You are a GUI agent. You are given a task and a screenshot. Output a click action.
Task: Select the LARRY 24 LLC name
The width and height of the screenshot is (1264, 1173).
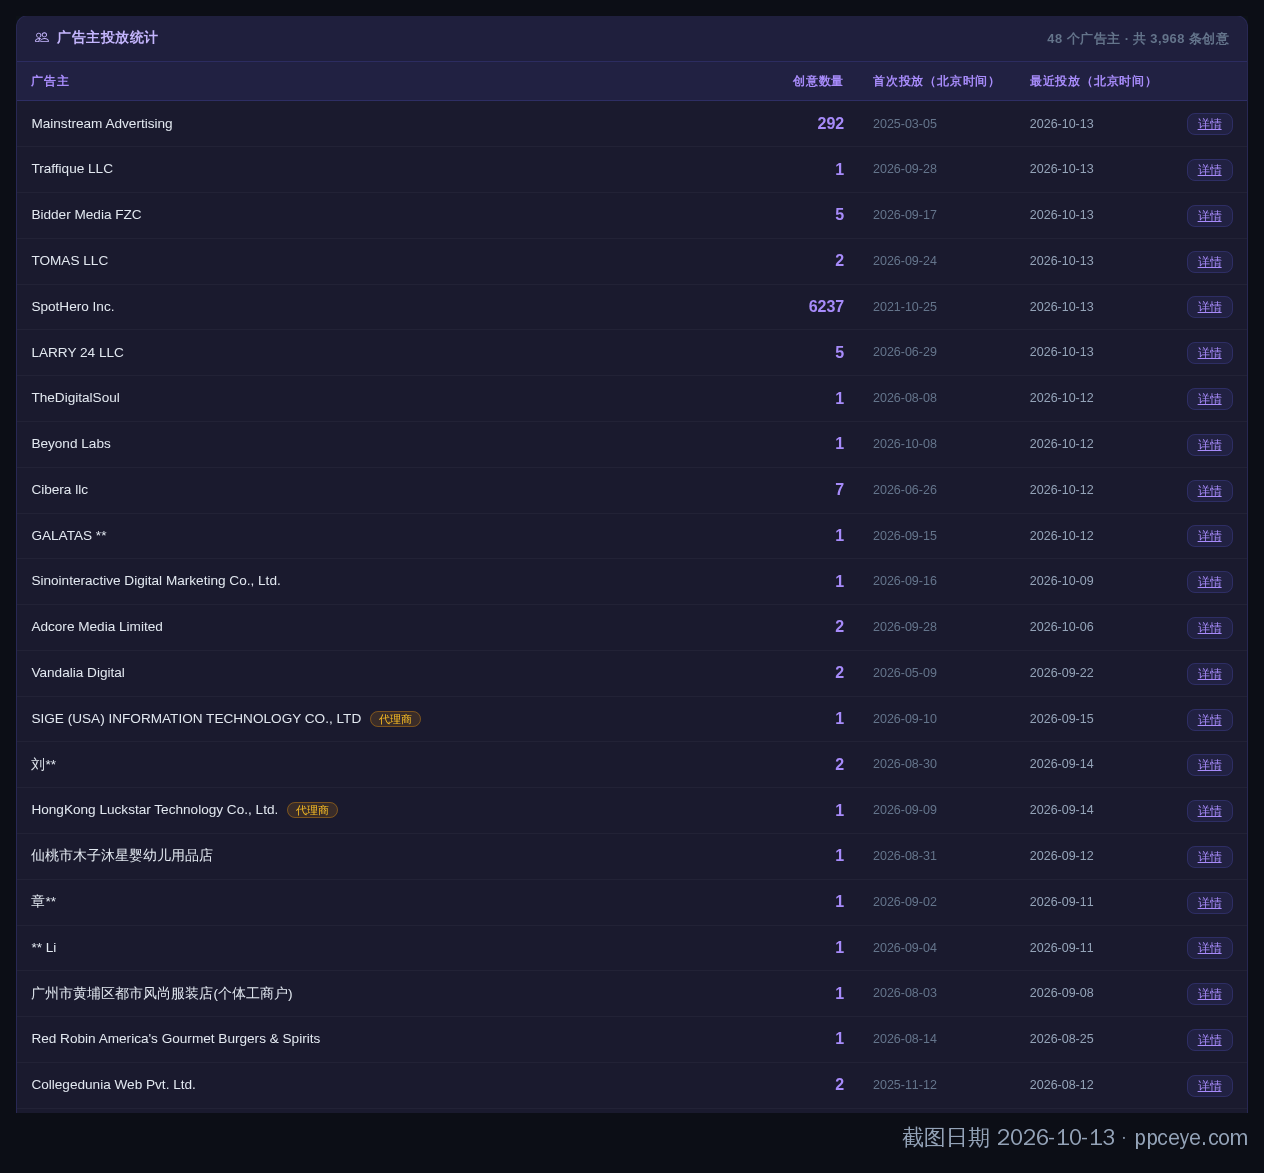coord(78,353)
